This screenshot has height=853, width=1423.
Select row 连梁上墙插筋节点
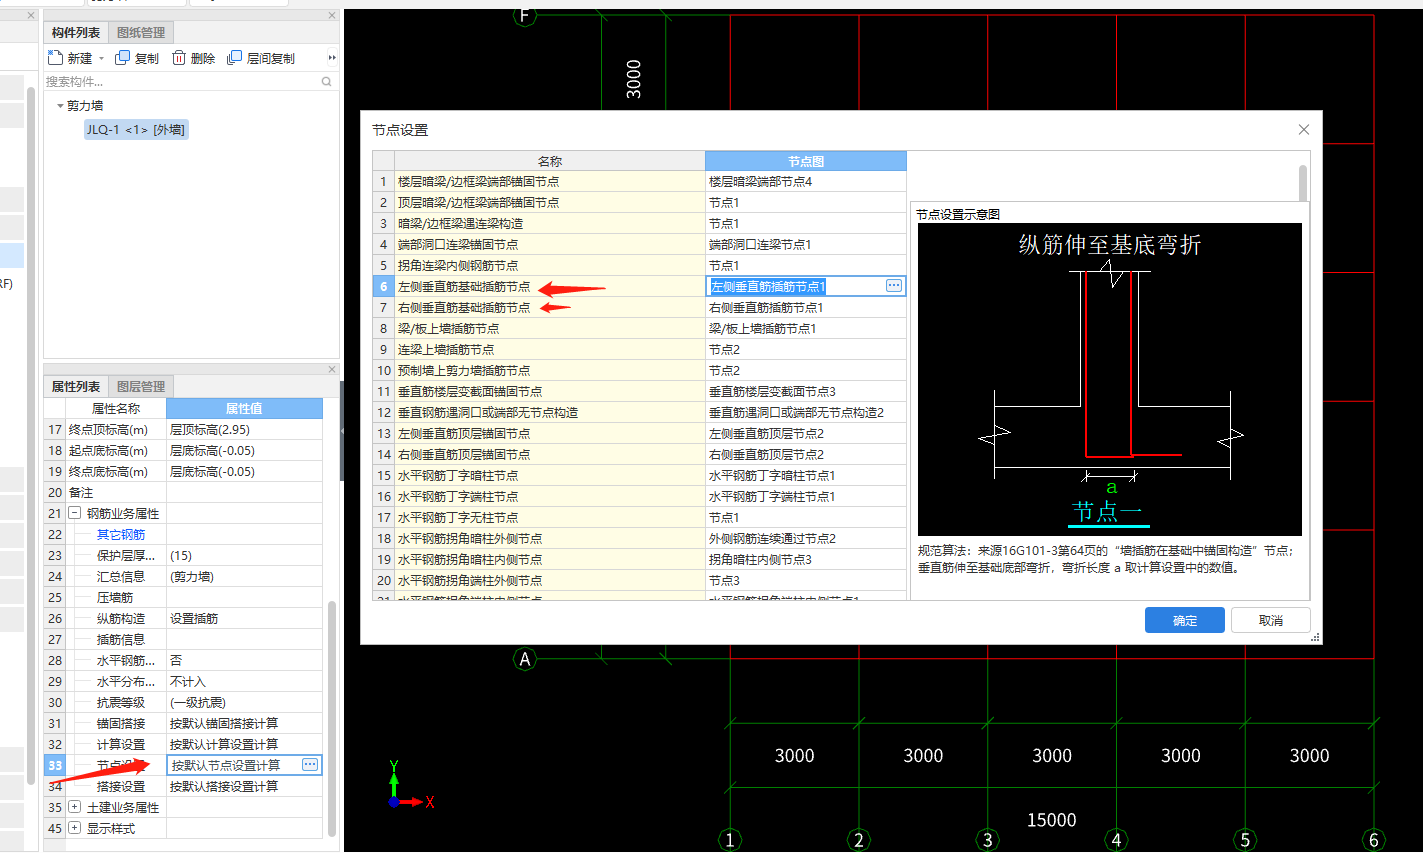click(550, 350)
